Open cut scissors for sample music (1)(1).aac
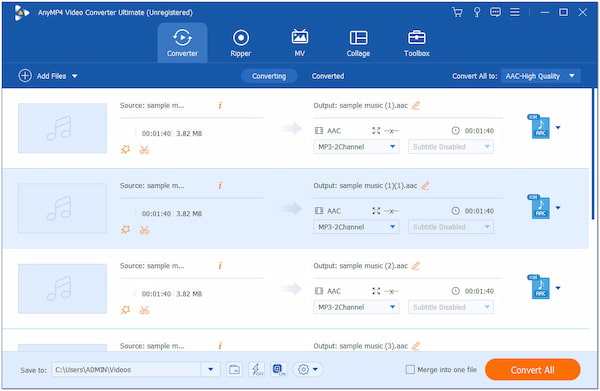Image resolution: width=600 pixels, height=391 pixels. pos(144,230)
